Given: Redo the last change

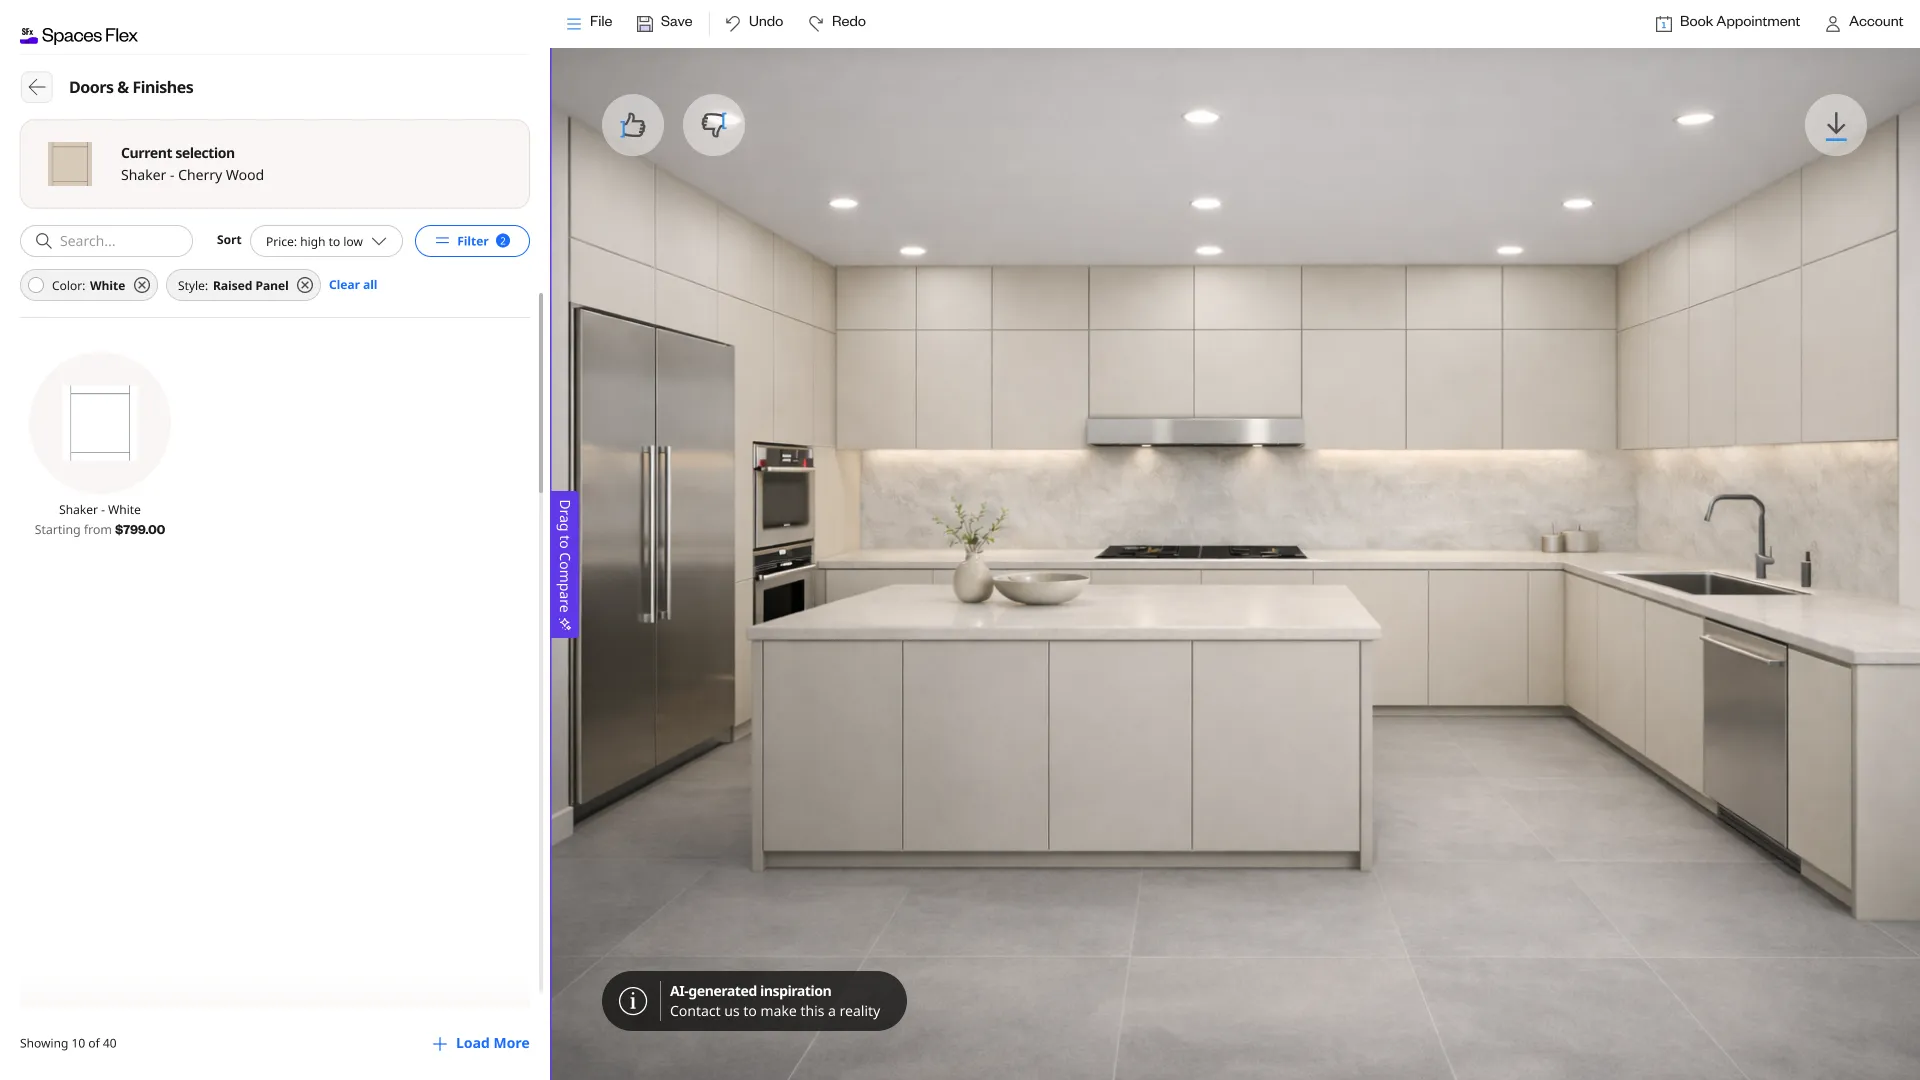Looking at the screenshot, I should (x=837, y=22).
